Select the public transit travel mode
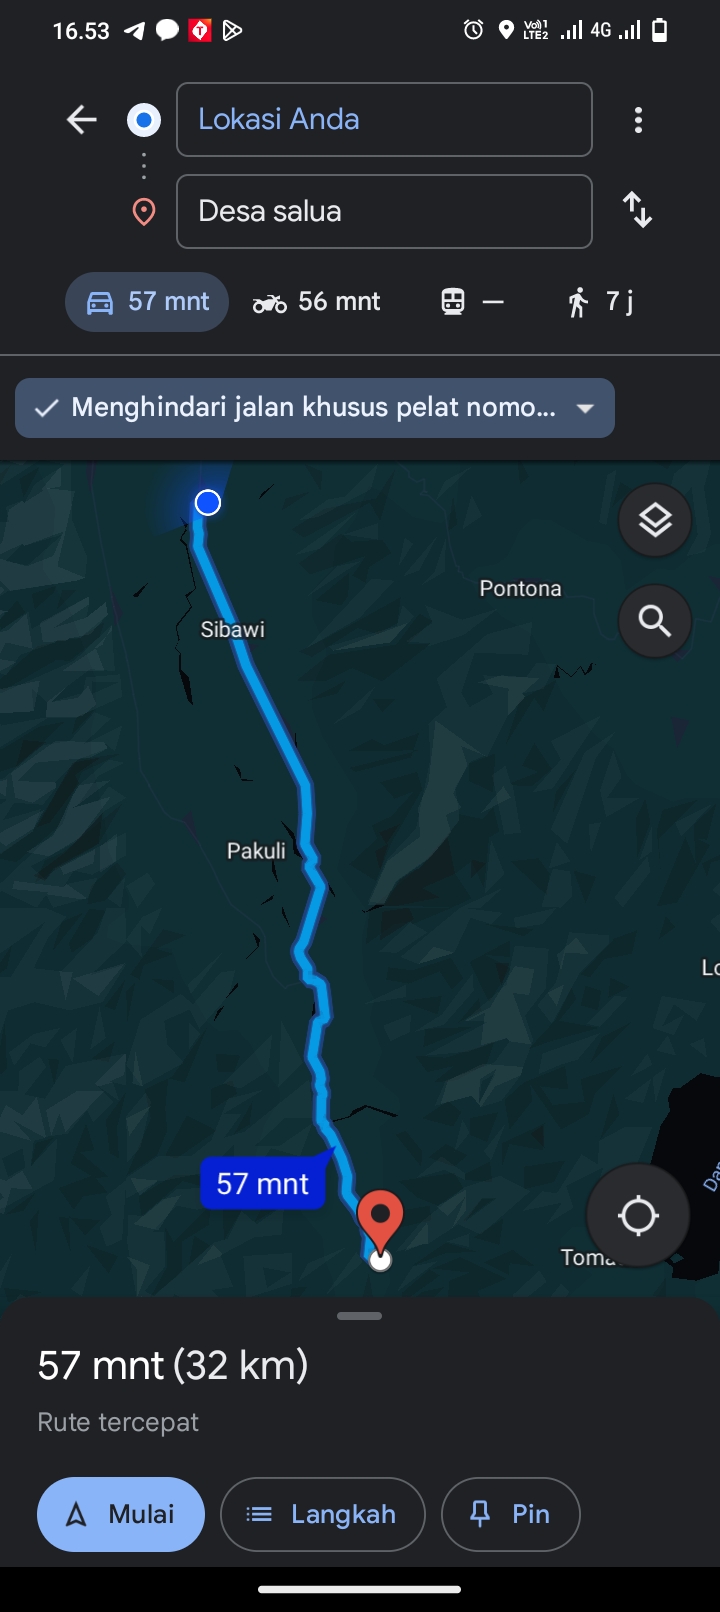The width and height of the screenshot is (720, 1612). point(472,302)
